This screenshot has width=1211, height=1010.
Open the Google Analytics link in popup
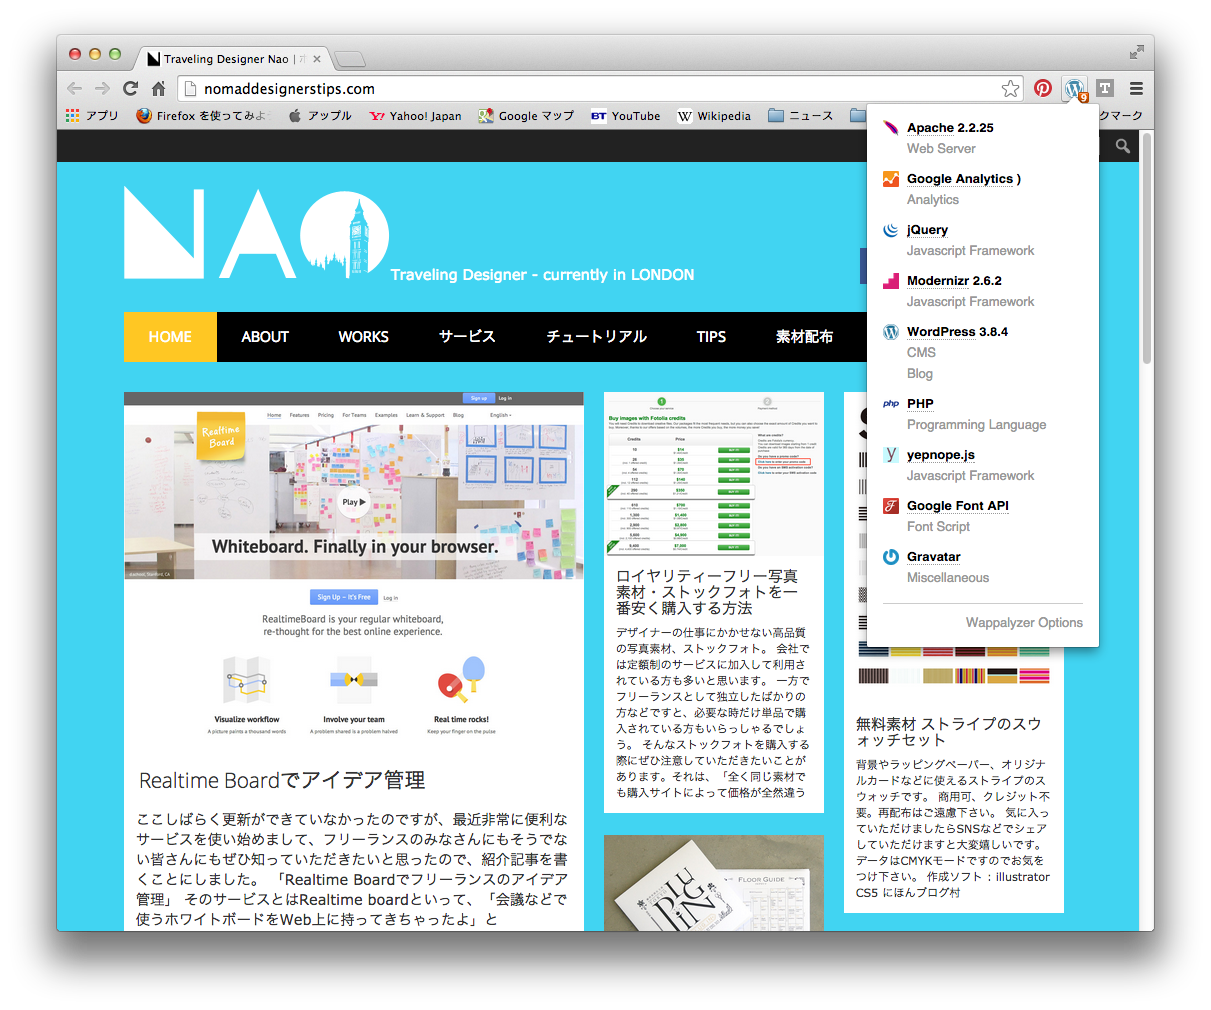tap(960, 179)
